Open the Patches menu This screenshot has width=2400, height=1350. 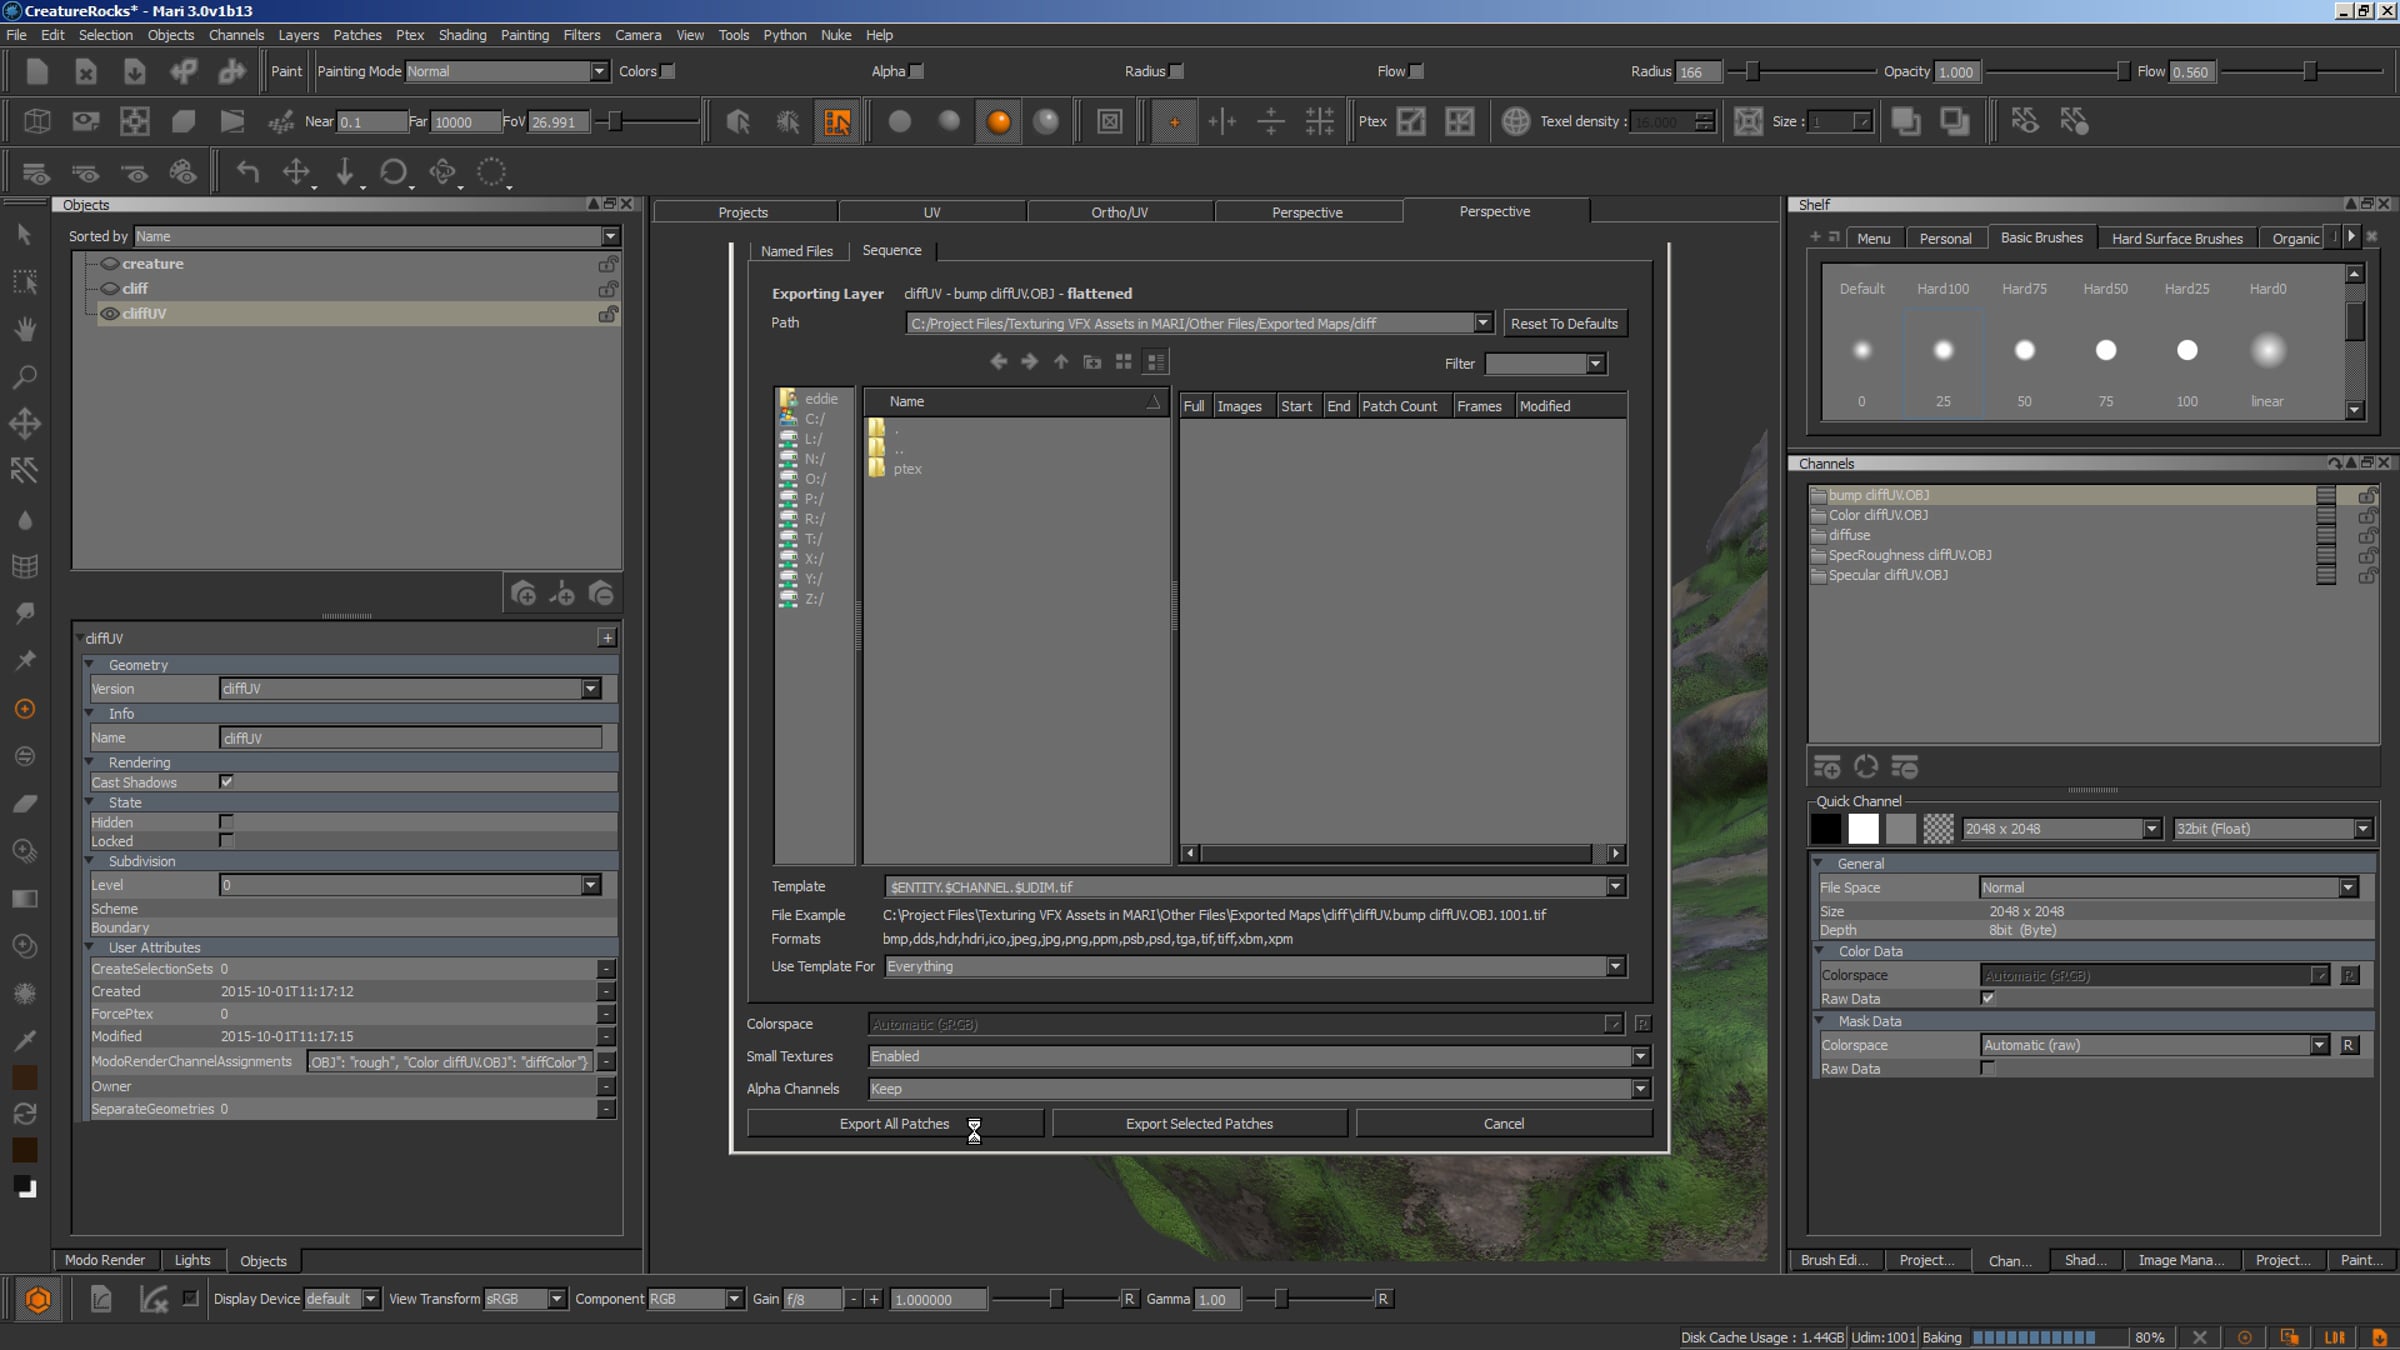click(357, 35)
